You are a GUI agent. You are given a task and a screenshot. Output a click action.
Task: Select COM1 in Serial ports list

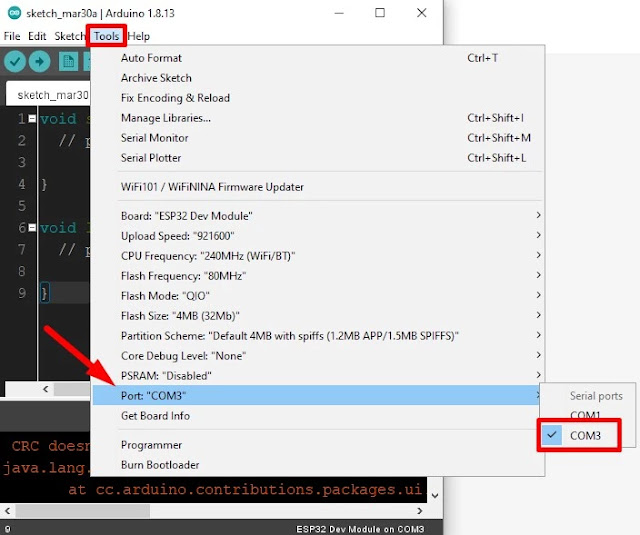coord(588,415)
